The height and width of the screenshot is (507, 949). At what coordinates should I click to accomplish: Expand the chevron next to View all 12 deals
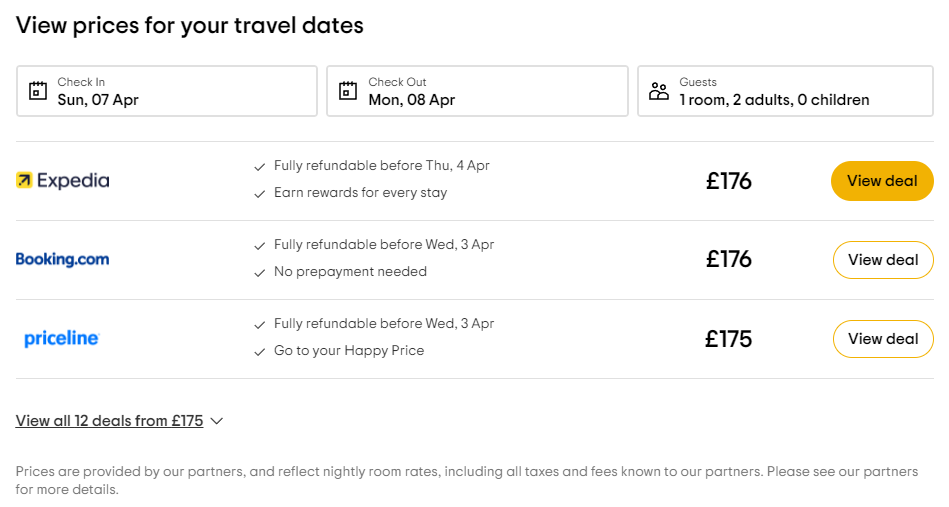[217, 421]
